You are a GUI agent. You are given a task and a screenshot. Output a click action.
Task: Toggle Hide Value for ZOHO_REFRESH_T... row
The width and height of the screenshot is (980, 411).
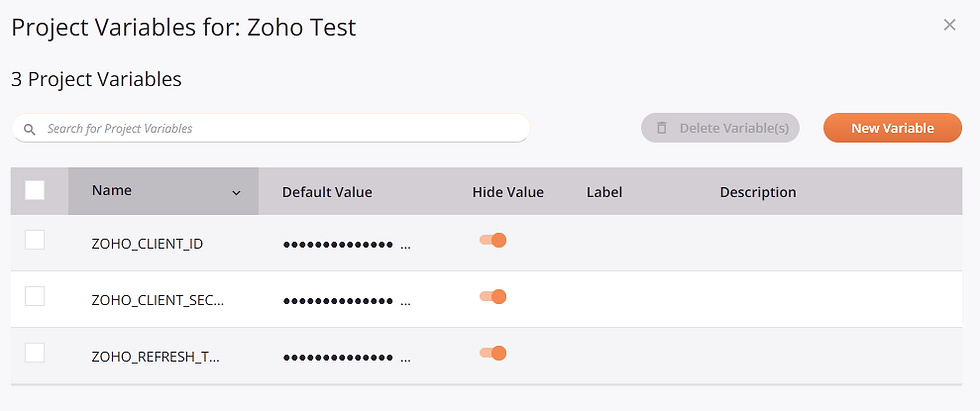[492, 353]
